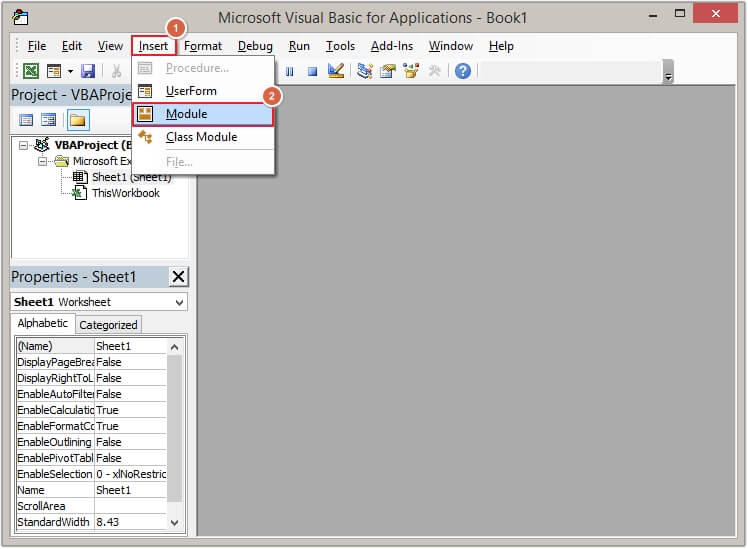Click the View Code icon in Project panel

(27, 121)
